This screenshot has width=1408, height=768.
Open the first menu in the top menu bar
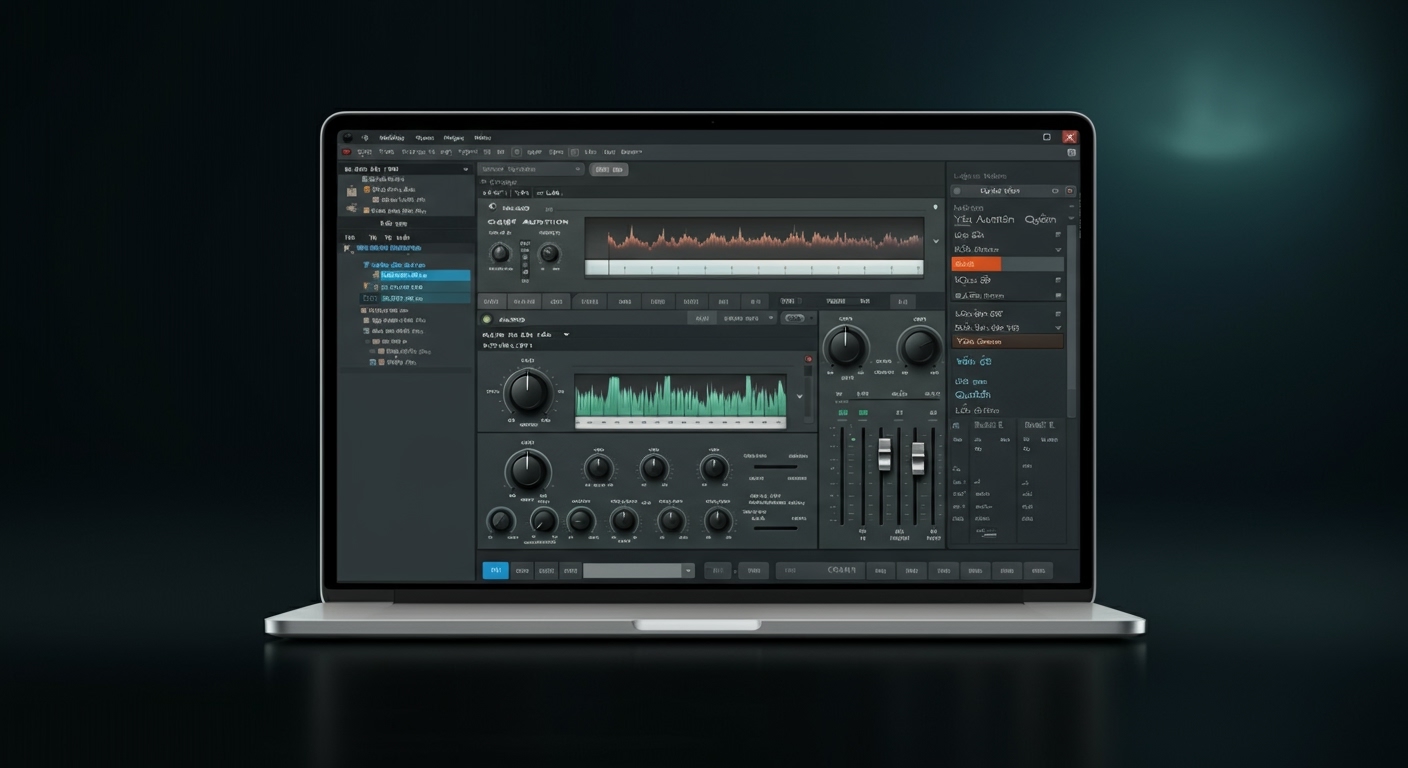[391, 137]
